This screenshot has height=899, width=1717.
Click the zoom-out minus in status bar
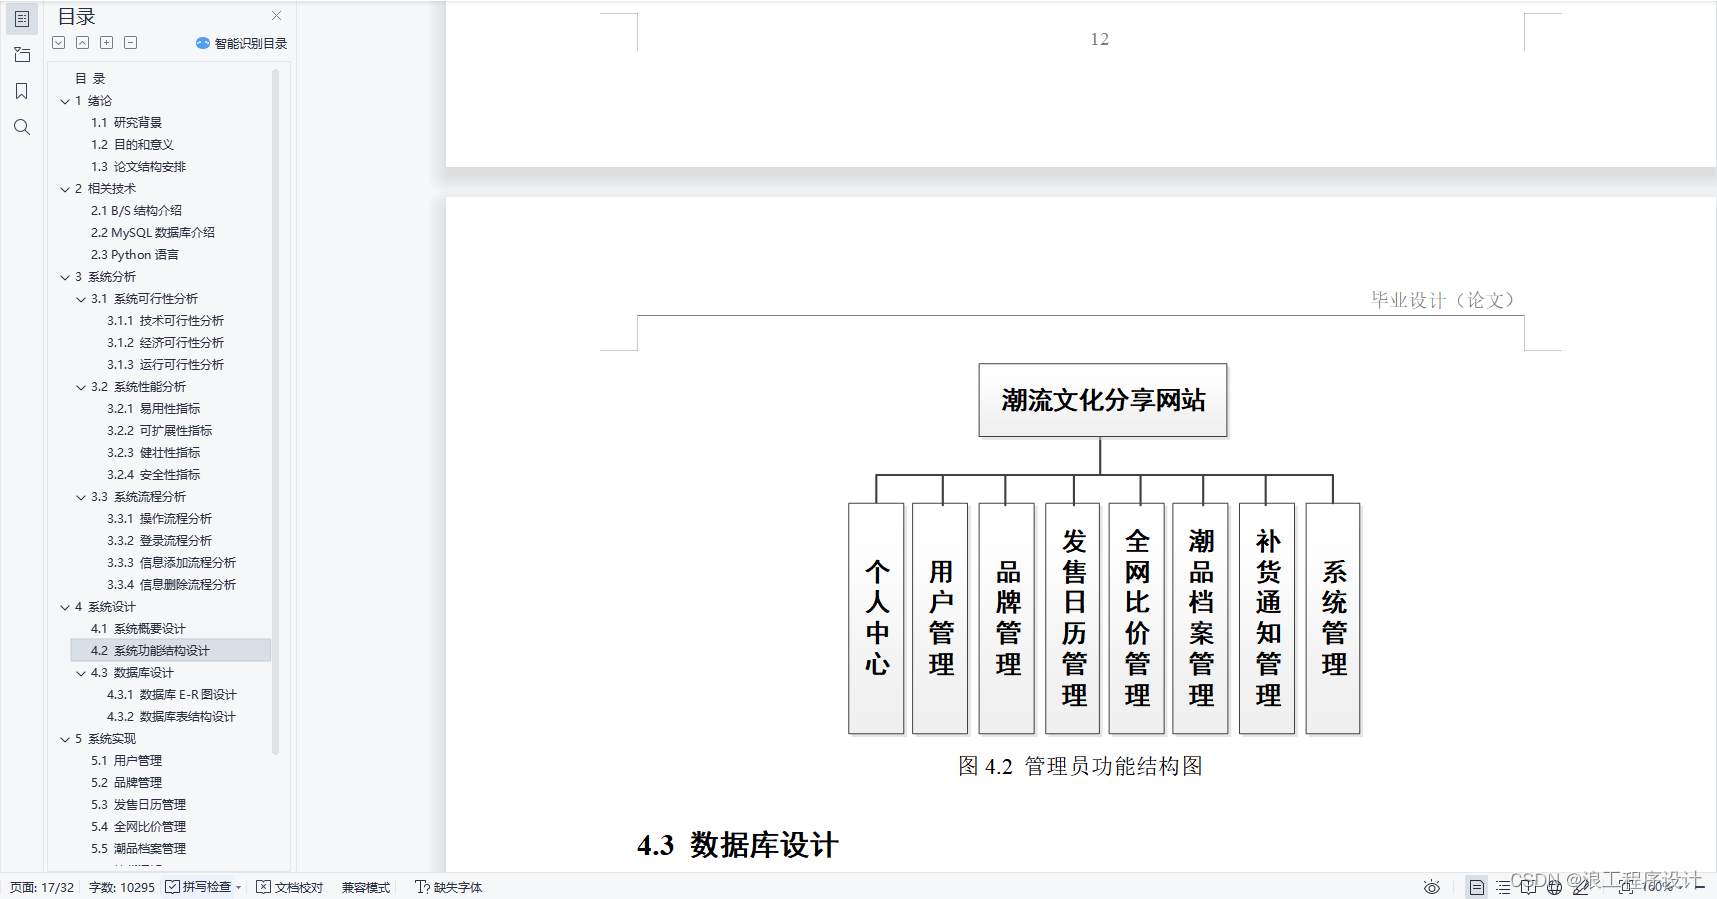pos(1699,887)
